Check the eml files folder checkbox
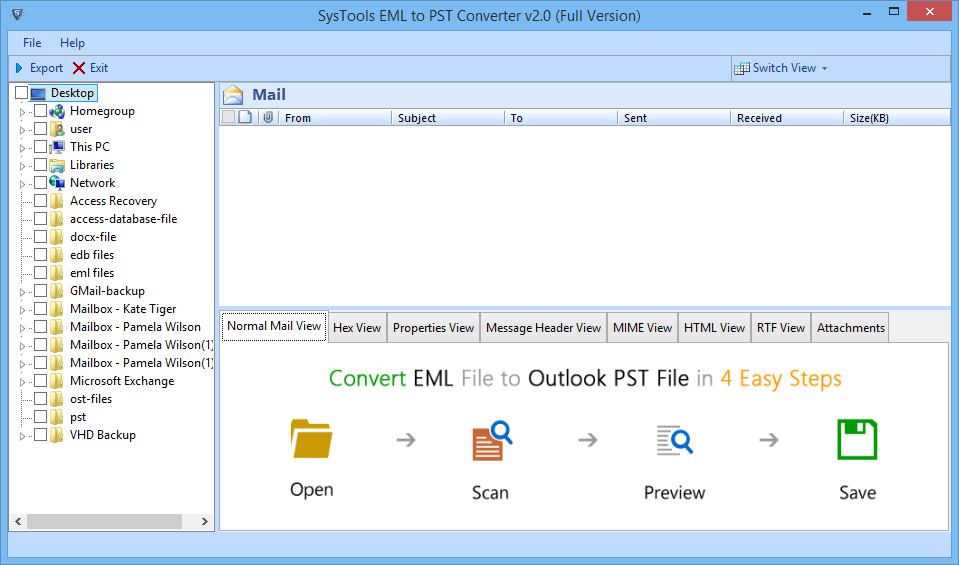The image size is (959, 565). point(40,273)
